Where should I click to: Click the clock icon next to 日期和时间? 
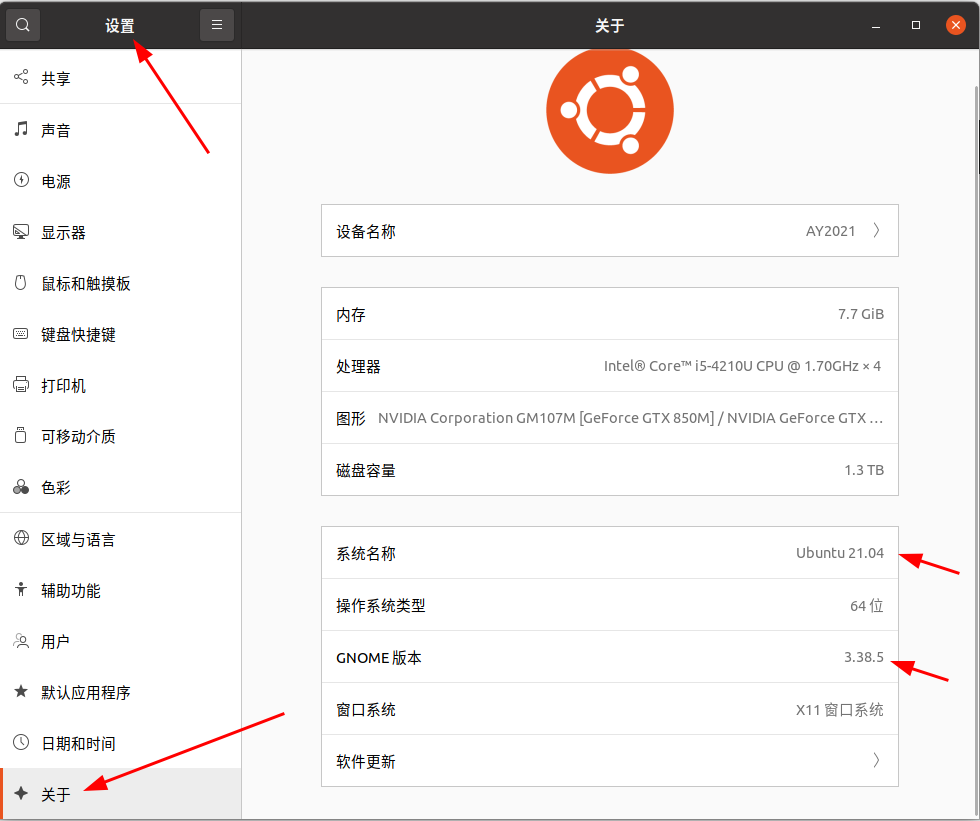coord(21,742)
